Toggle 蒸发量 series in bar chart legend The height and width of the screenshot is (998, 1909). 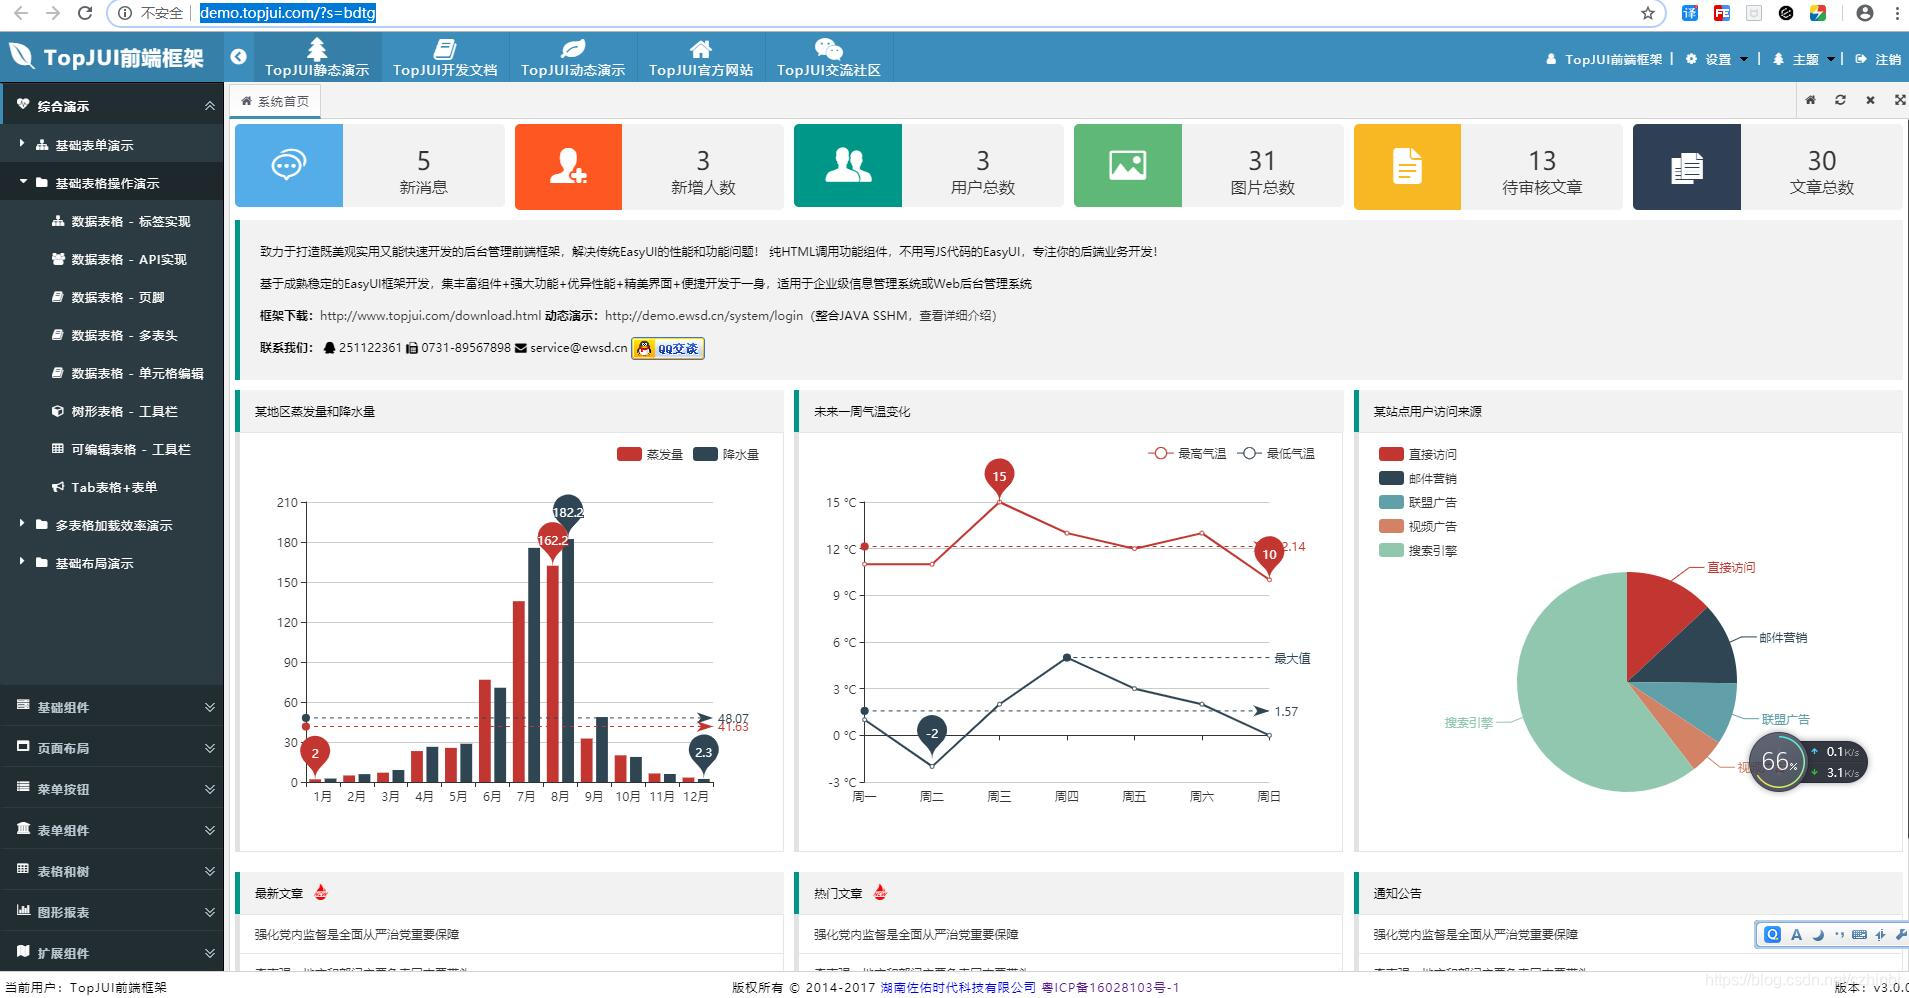point(650,454)
